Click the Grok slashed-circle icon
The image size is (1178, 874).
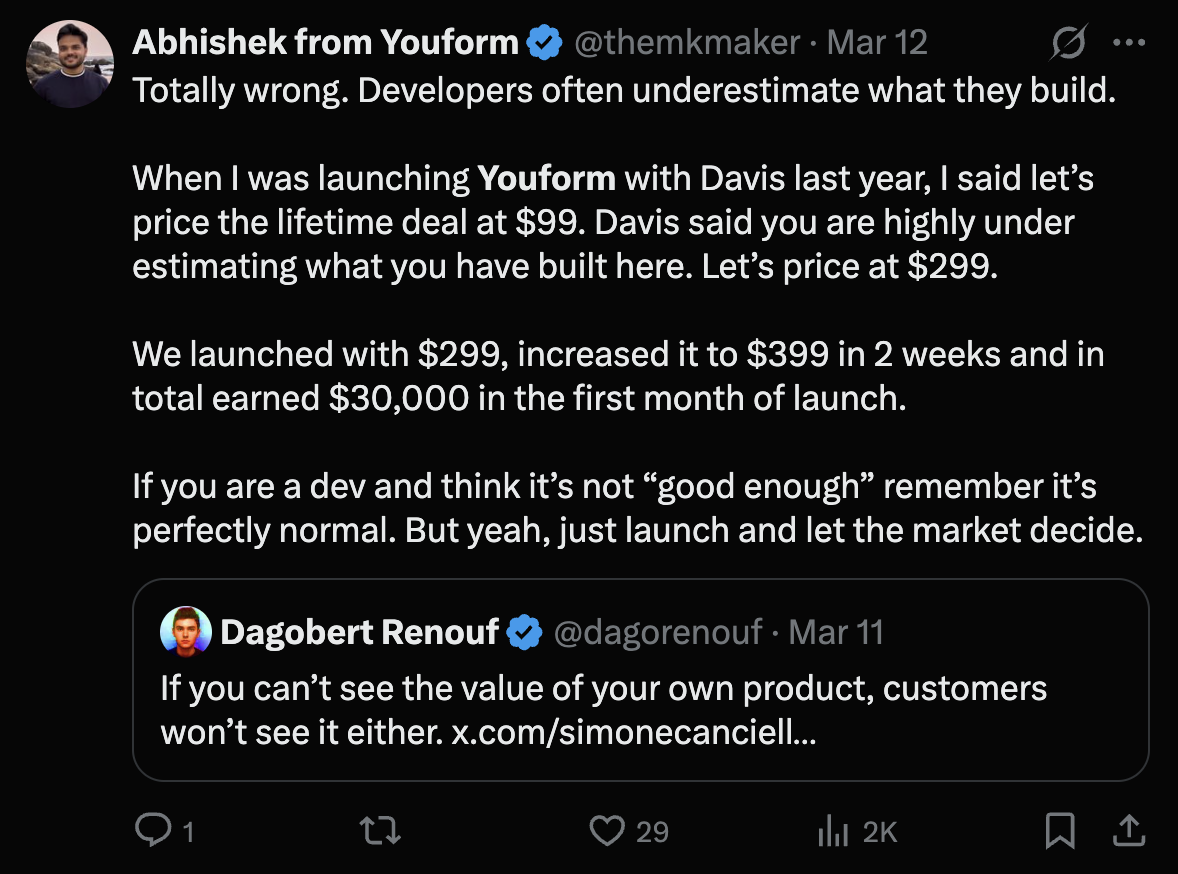pyautogui.click(x=1069, y=43)
